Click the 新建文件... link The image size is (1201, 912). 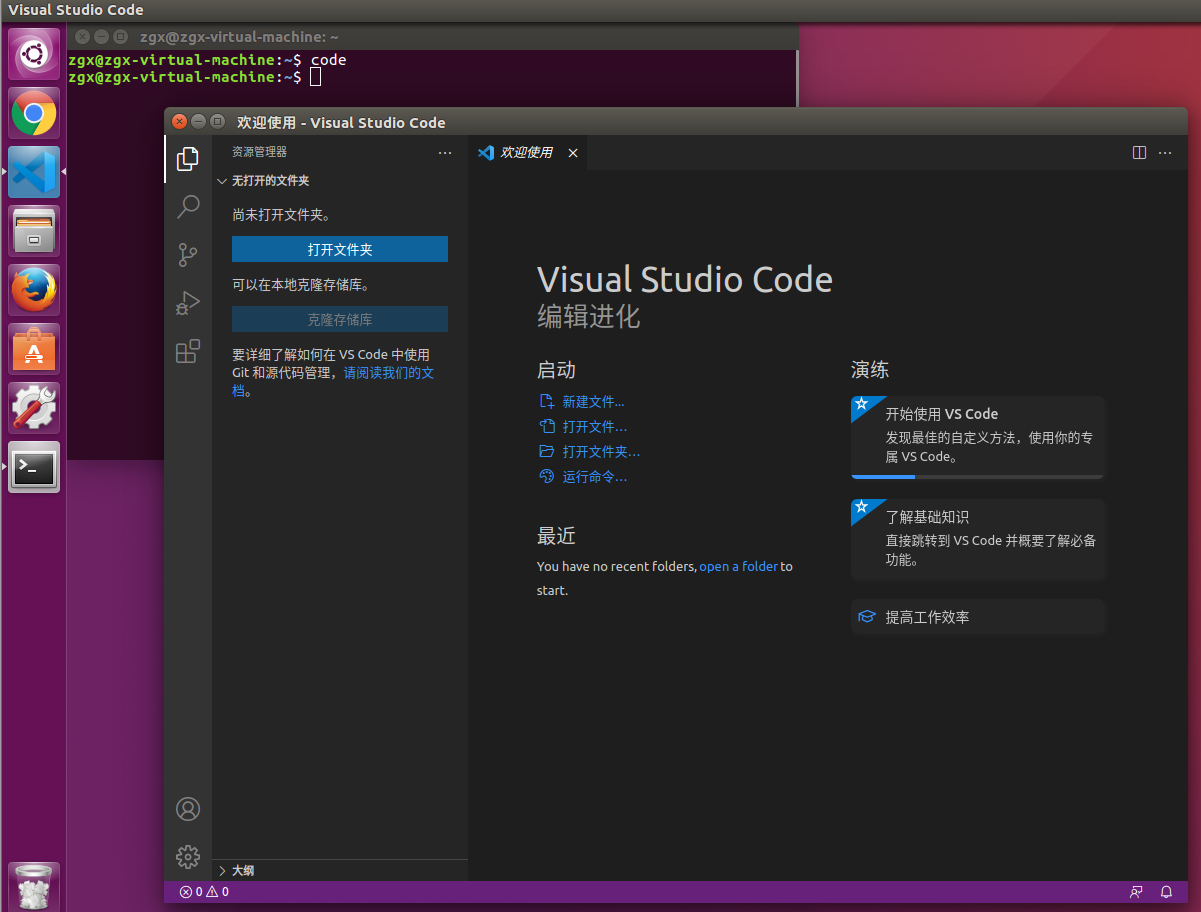593,402
